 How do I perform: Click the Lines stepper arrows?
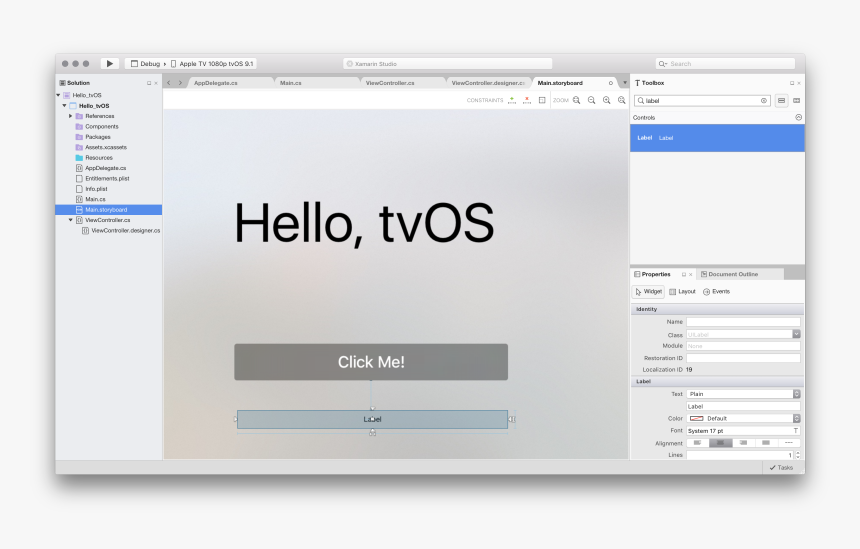click(797, 455)
